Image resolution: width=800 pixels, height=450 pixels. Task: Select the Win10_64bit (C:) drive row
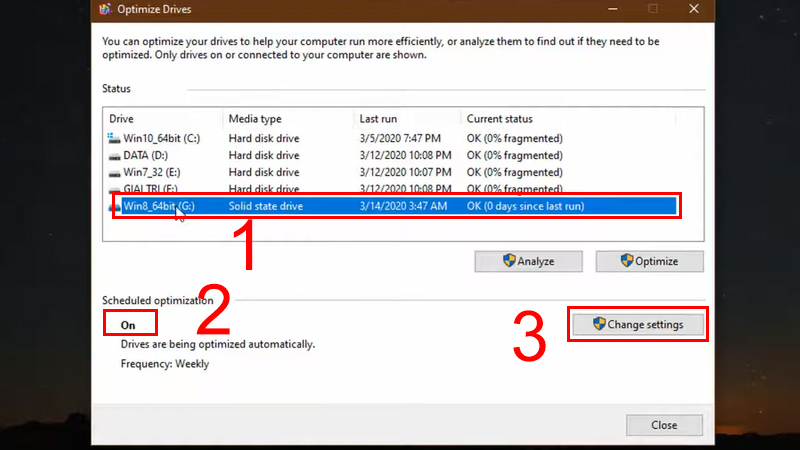[391, 138]
